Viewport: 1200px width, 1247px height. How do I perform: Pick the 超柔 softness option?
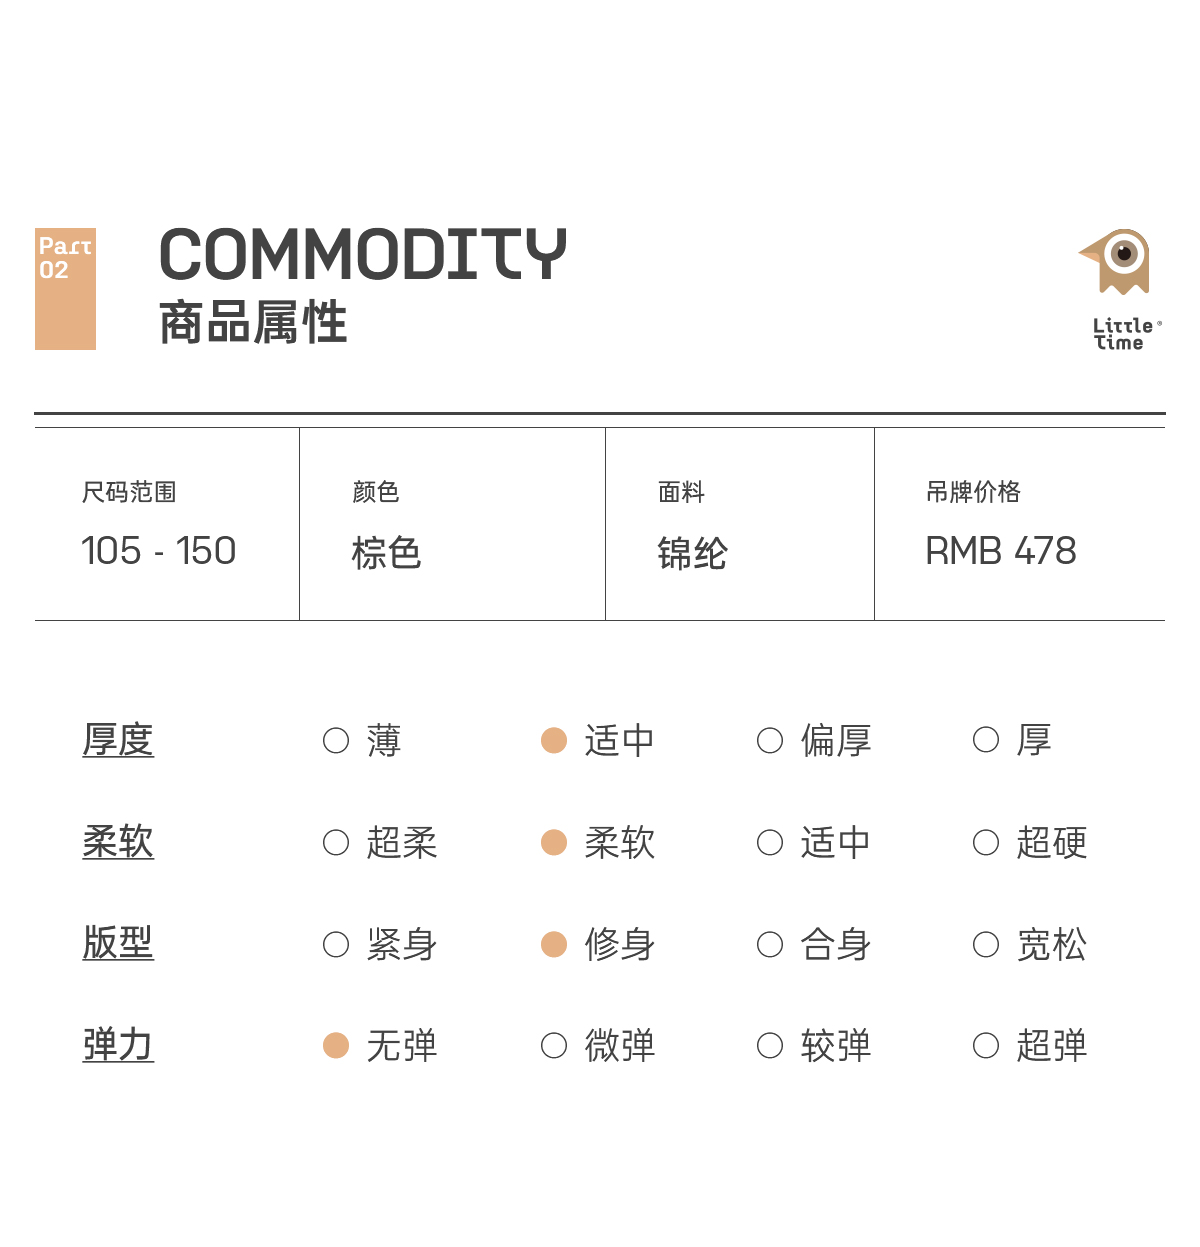point(336,843)
